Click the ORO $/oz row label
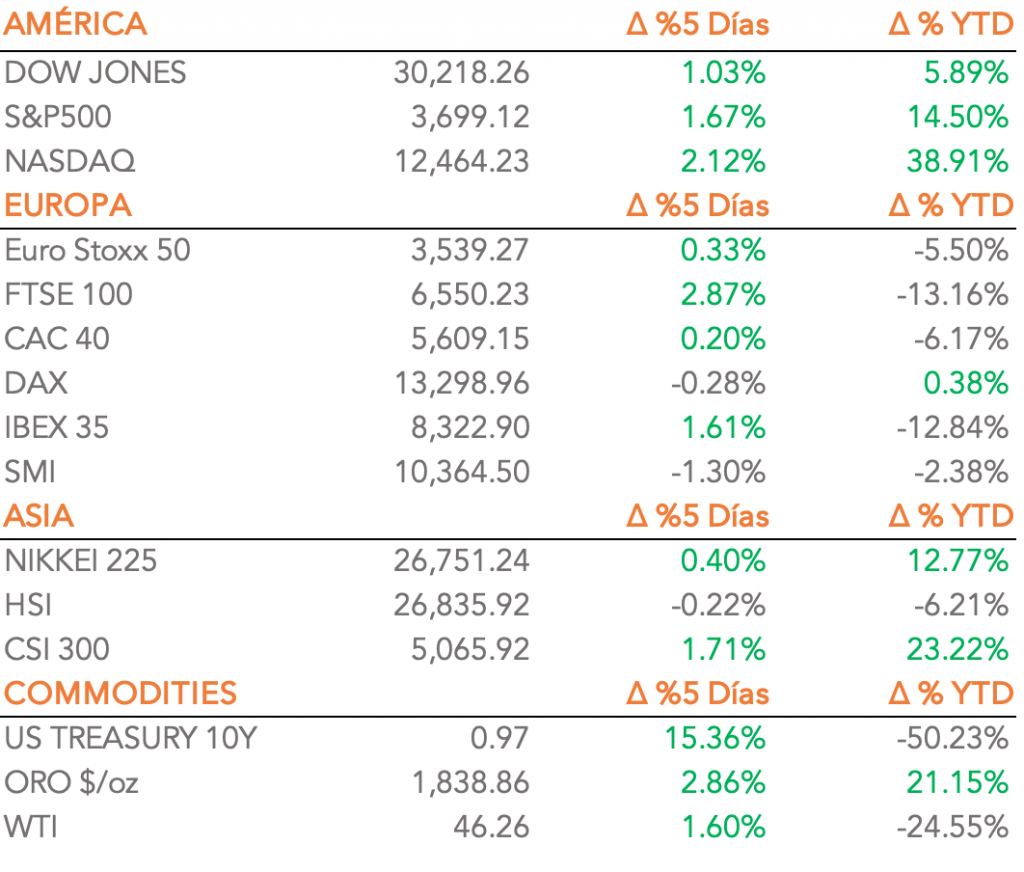1024x872 pixels. point(72,782)
